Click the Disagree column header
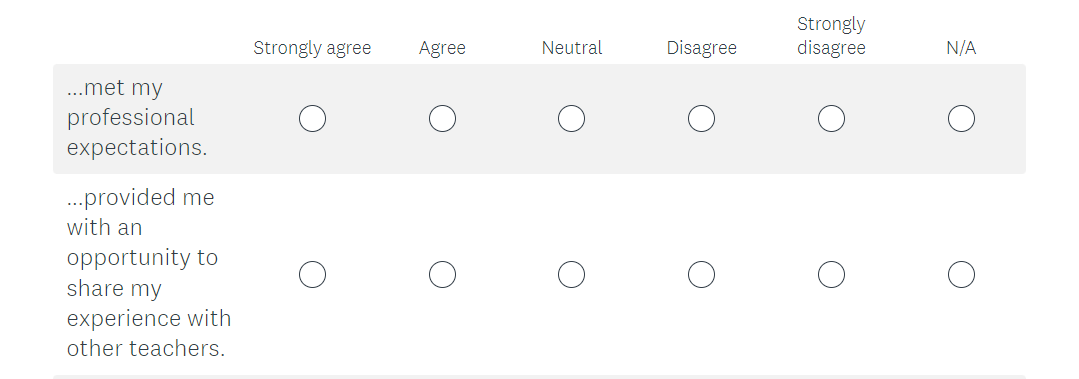The width and height of the screenshot is (1079, 379). coord(701,48)
